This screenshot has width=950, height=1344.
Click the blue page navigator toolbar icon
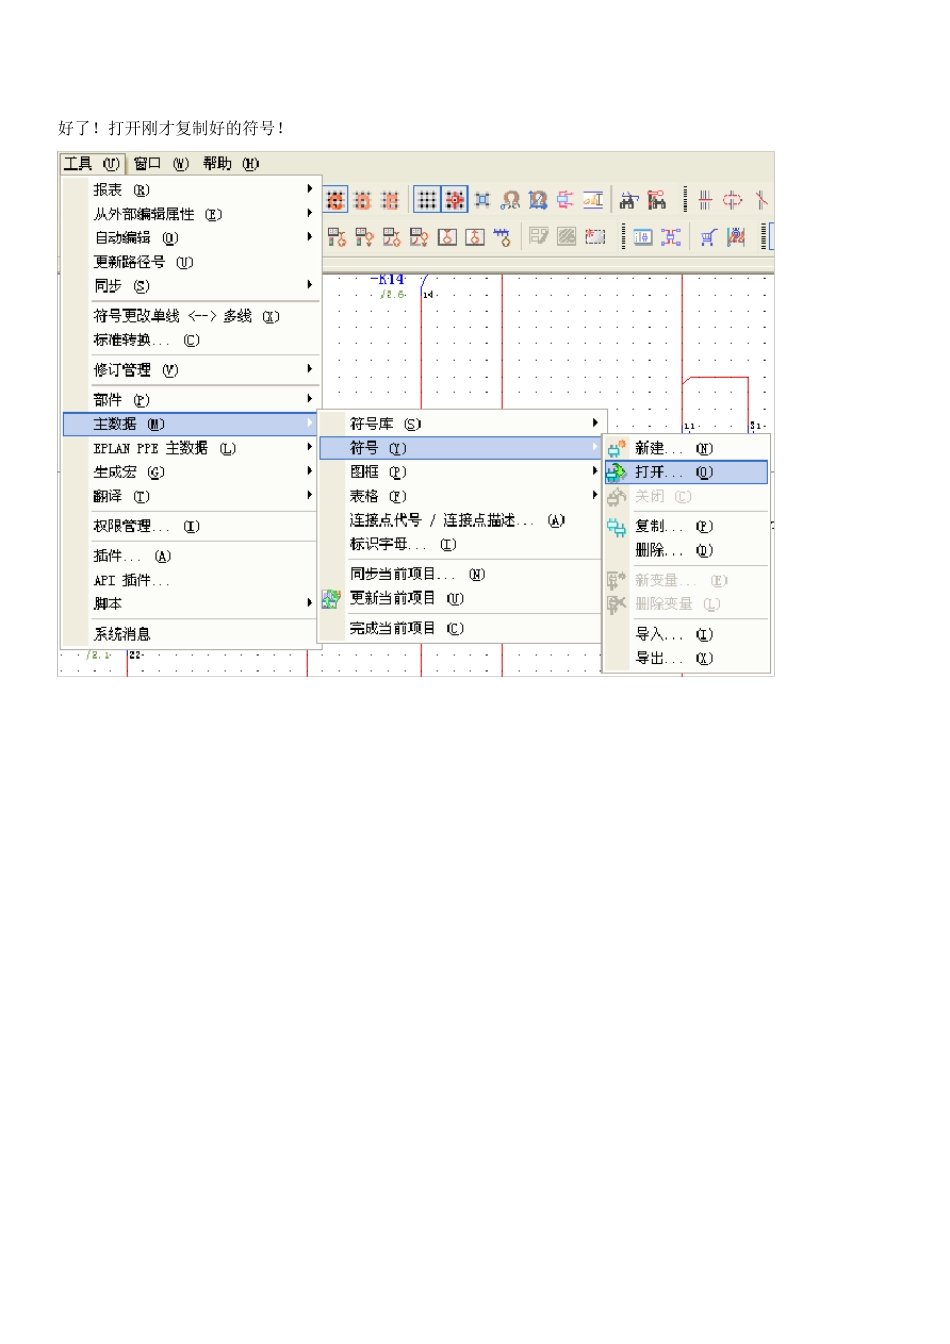(643, 237)
